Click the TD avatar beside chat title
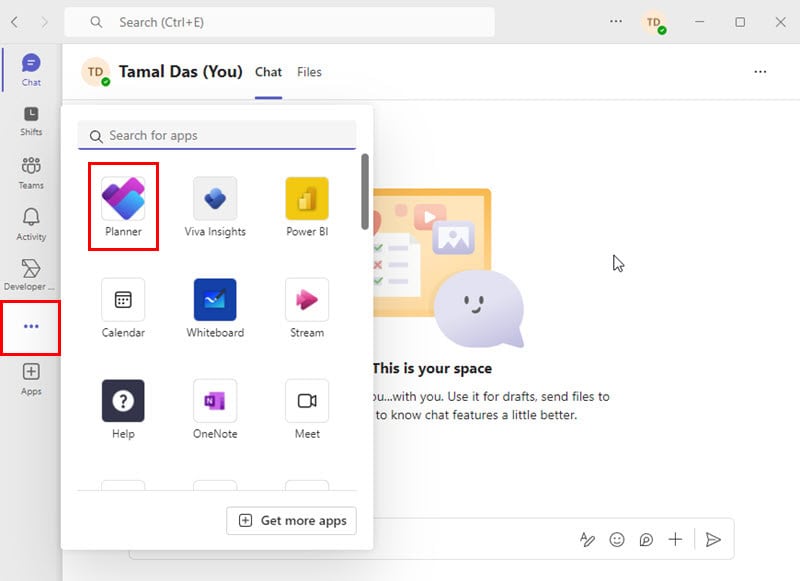This screenshot has height=581, width=800. click(96, 72)
